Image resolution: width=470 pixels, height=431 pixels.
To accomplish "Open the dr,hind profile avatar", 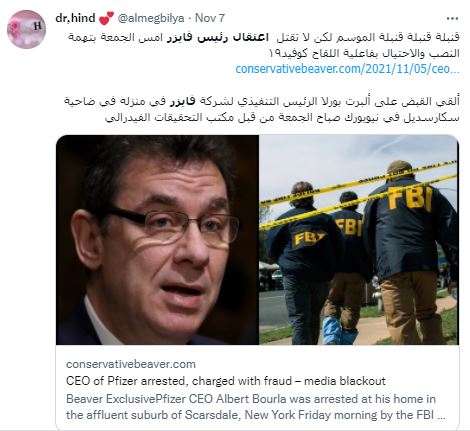I will [x=26, y=29].
